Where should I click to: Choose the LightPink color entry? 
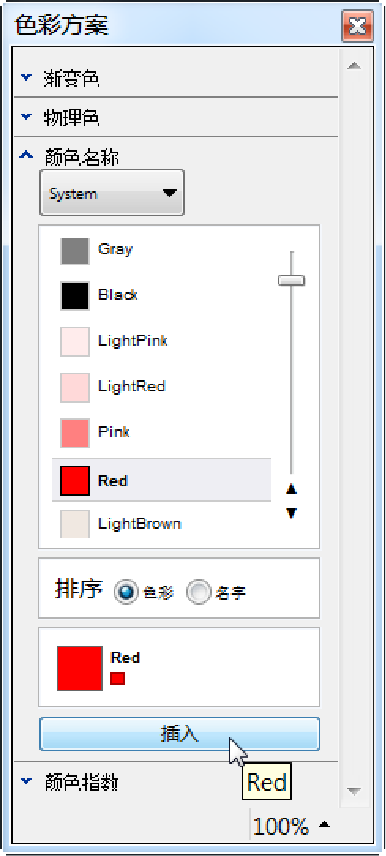[161, 342]
